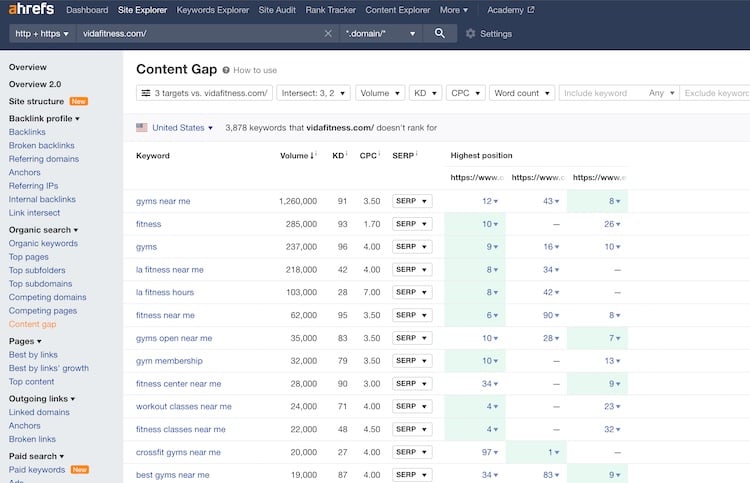Open the *.domain/* mode dropdown
The width and height of the screenshot is (750, 483).
pyautogui.click(x=380, y=33)
